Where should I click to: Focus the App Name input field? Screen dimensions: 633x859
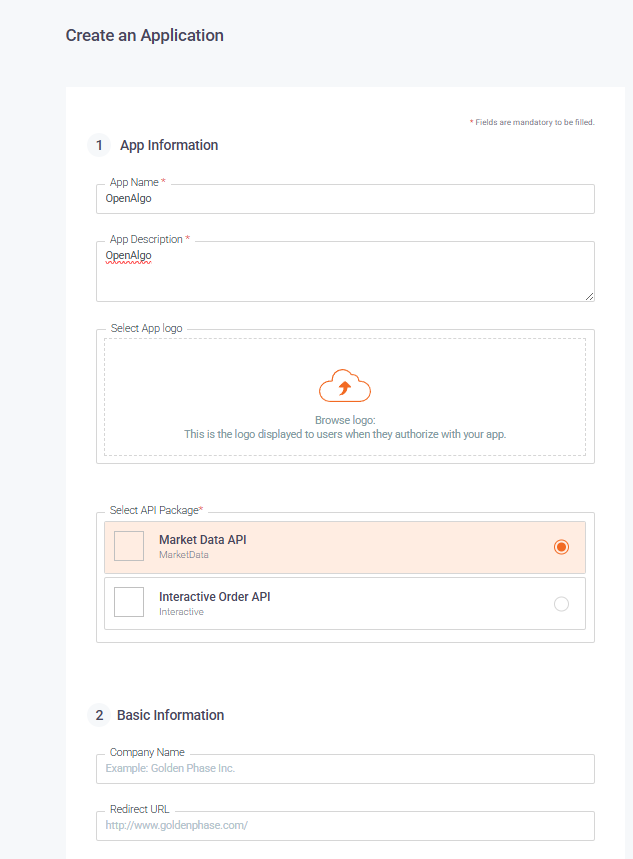click(x=345, y=199)
